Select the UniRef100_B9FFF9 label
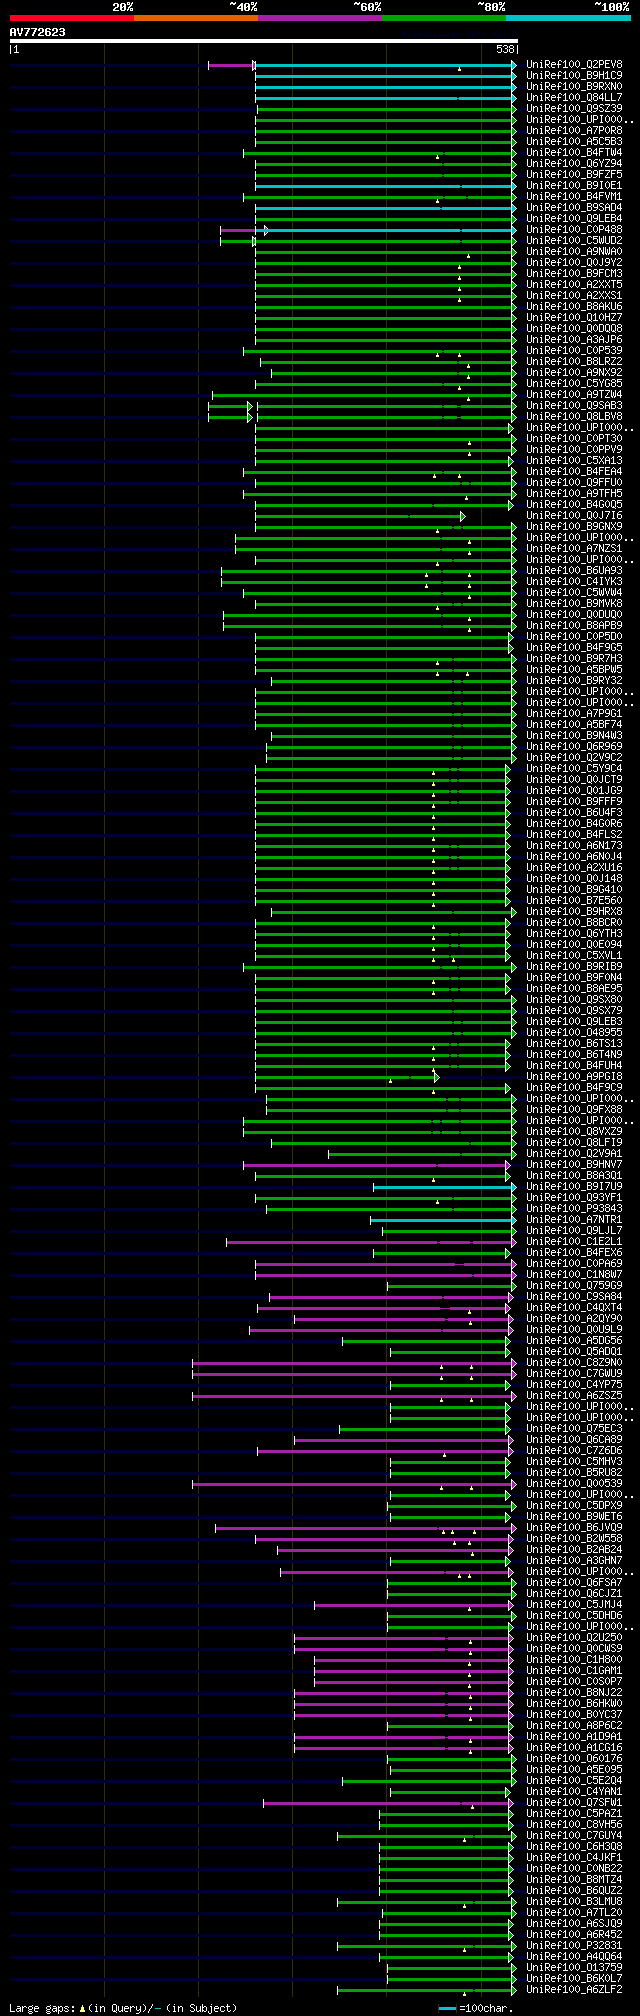 point(574,801)
